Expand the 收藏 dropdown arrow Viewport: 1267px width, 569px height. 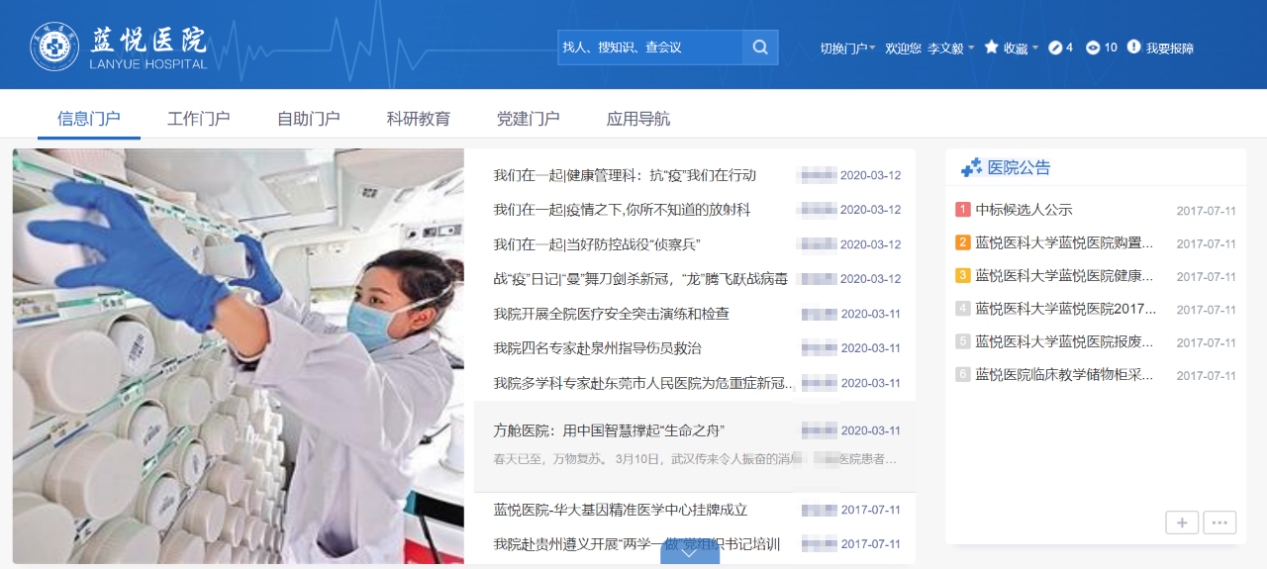click(x=1036, y=48)
